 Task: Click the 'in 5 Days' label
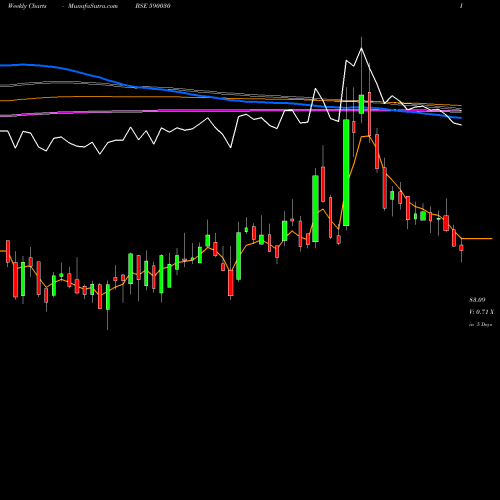pyautogui.click(x=480, y=324)
